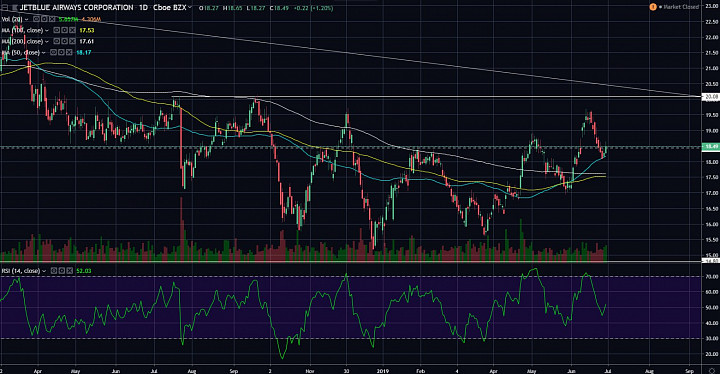Viewport: 720px width, 374px height.
Task: Click the MA 50 value 18.17
Action: [x=84, y=52]
